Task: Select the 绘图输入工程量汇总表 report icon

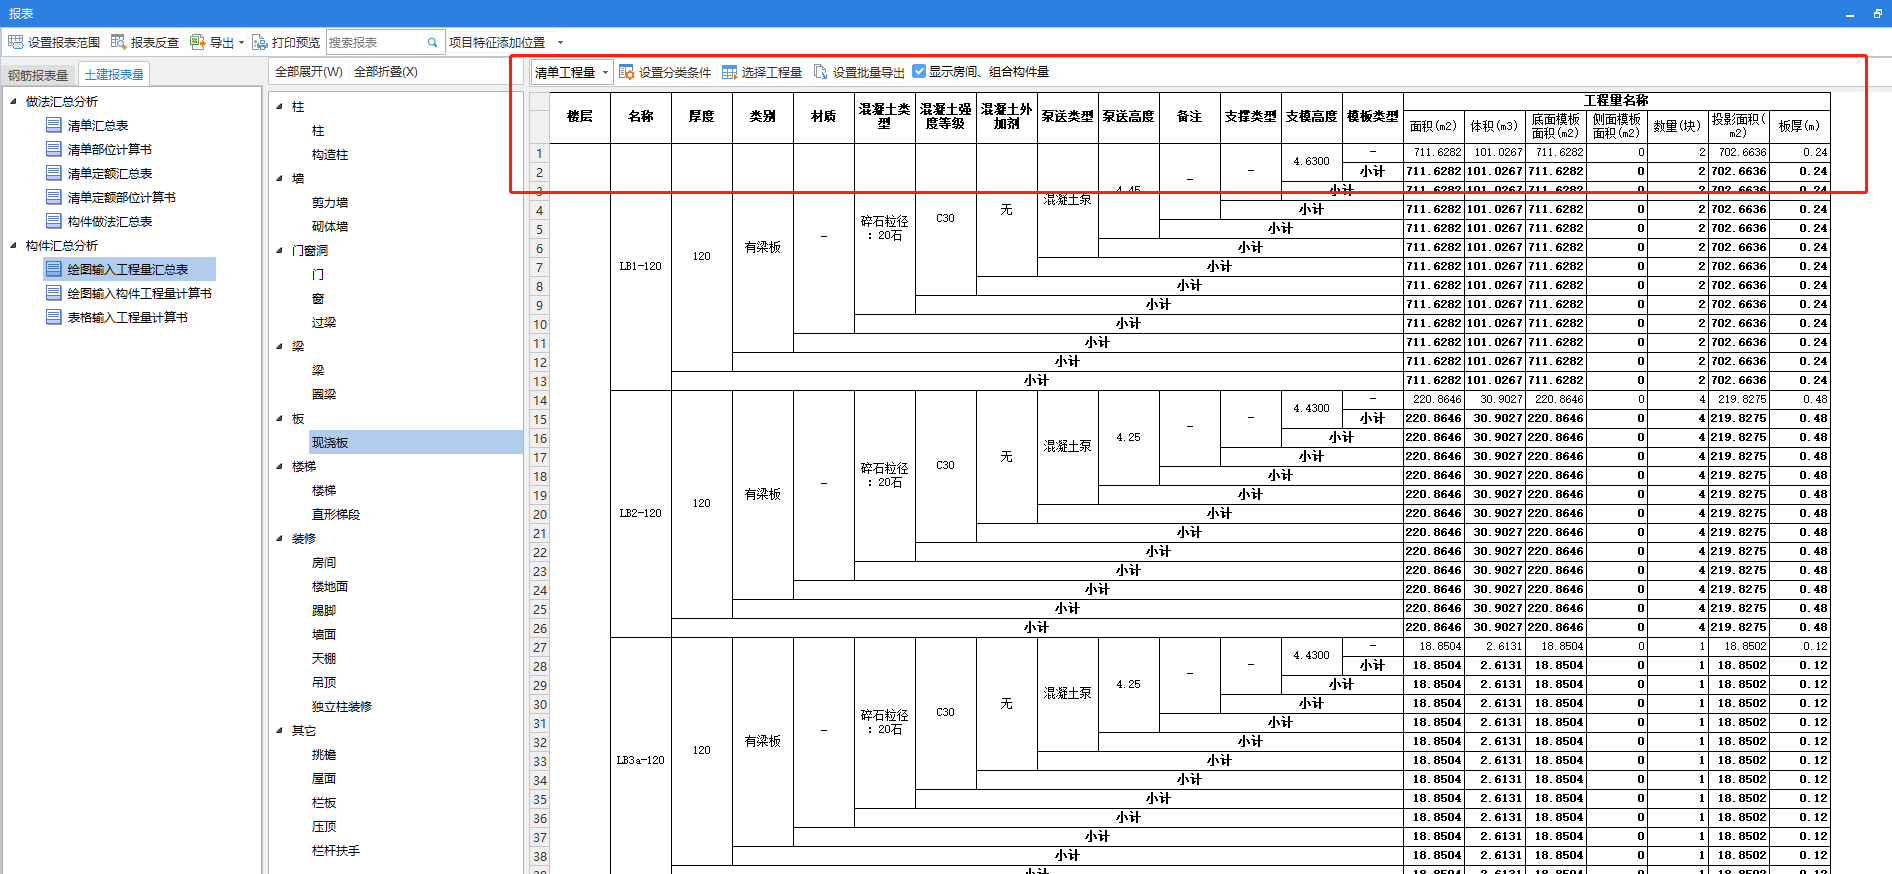Action: [x=54, y=269]
